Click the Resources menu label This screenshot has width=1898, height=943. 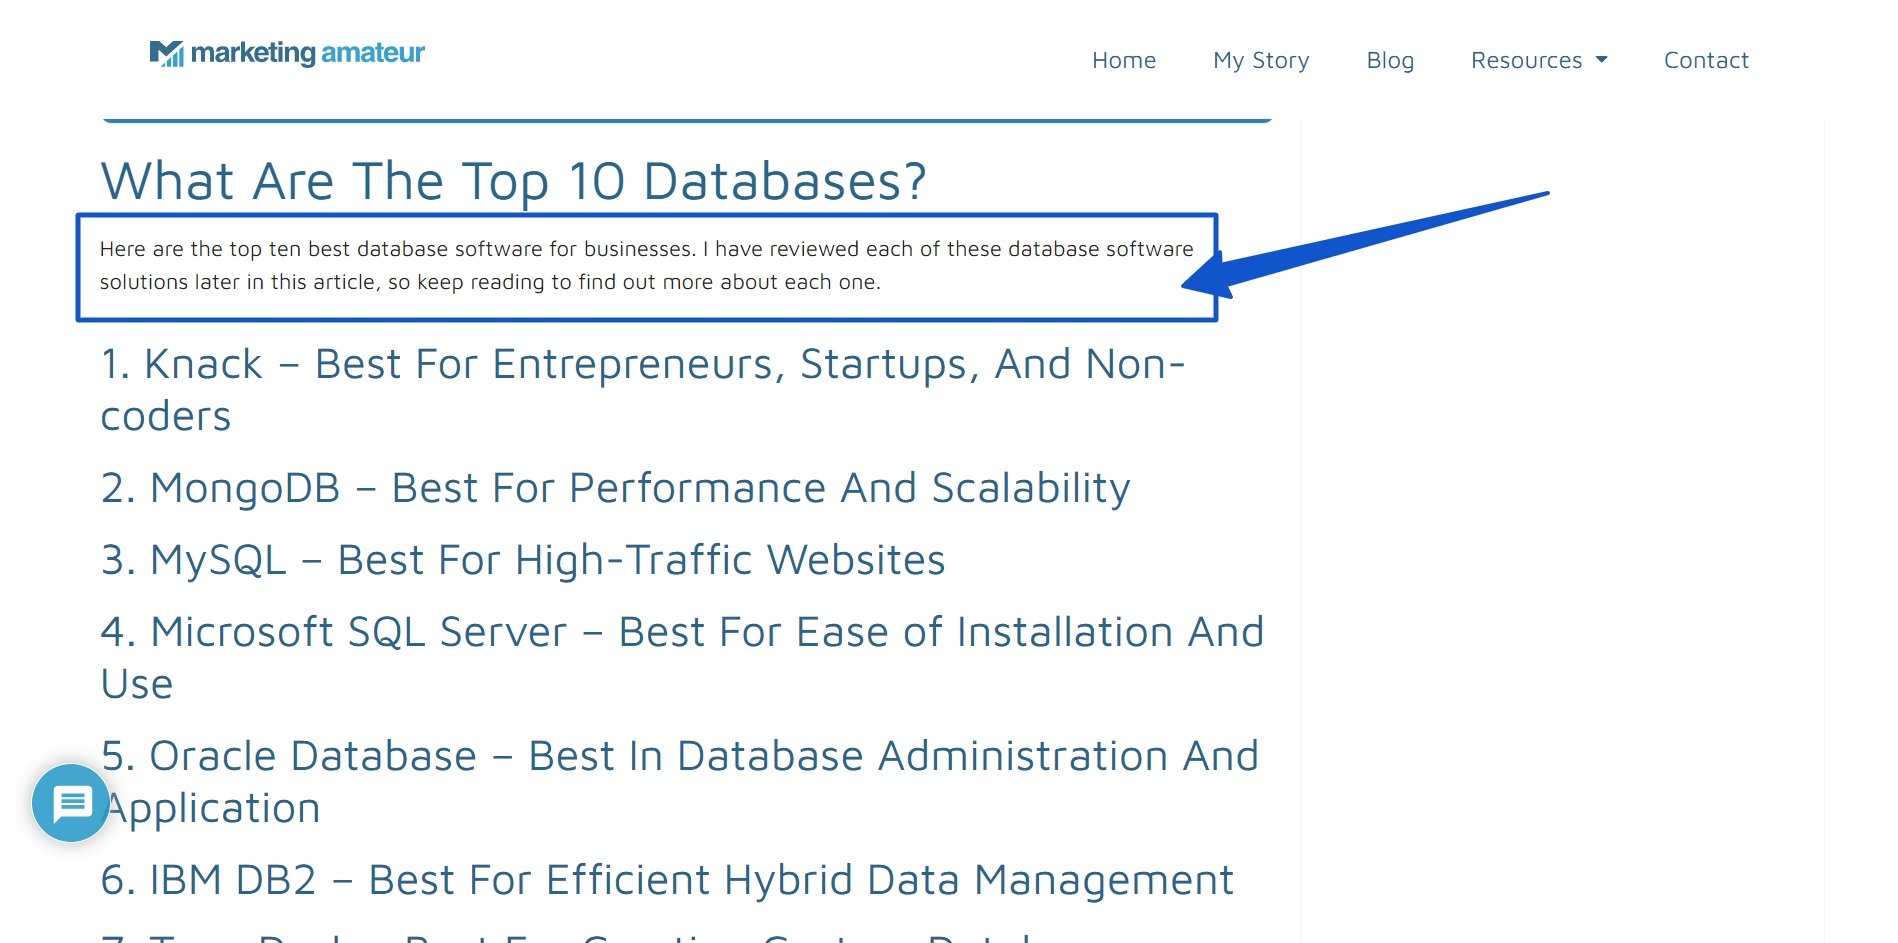tap(1526, 60)
